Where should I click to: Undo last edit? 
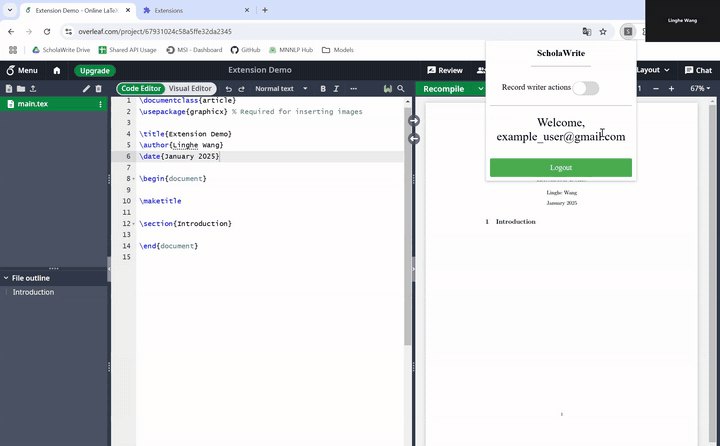pyautogui.click(x=229, y=89)
